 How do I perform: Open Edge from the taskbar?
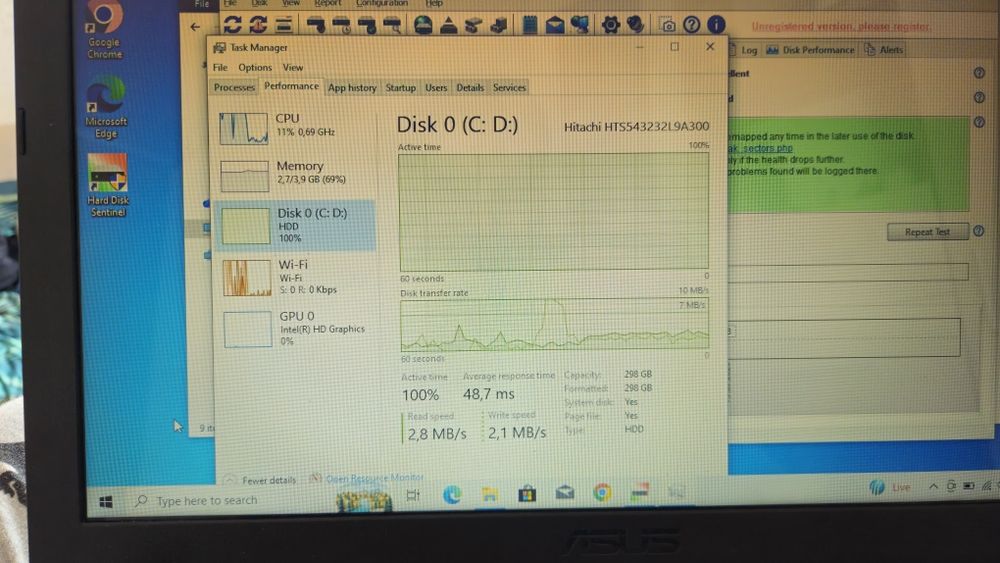[x=452, y=494]
